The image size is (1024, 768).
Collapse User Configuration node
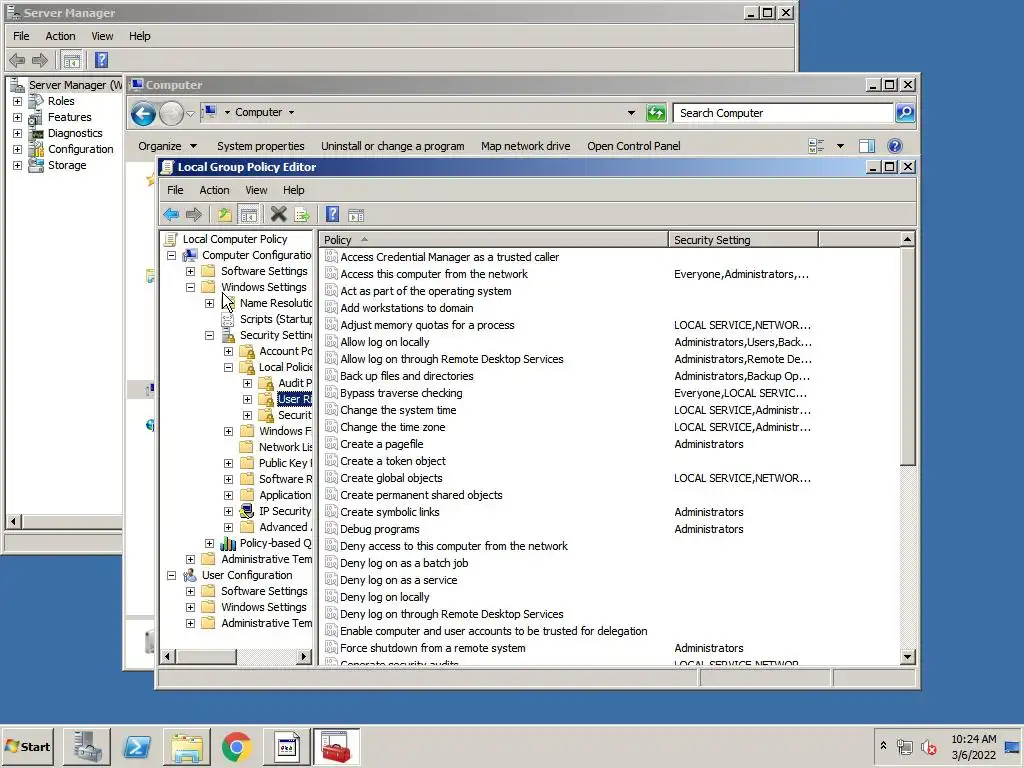[x=171, y=575]
